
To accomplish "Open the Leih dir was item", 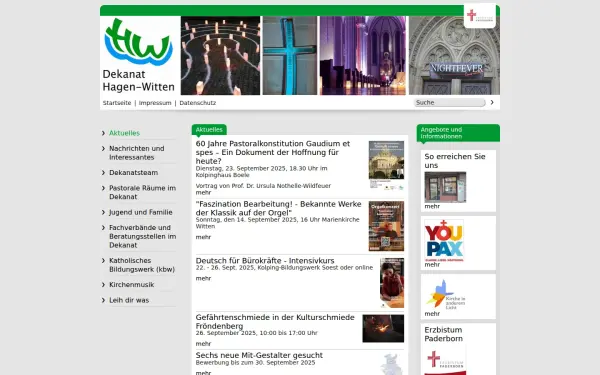I will click(x=129, y=300).
